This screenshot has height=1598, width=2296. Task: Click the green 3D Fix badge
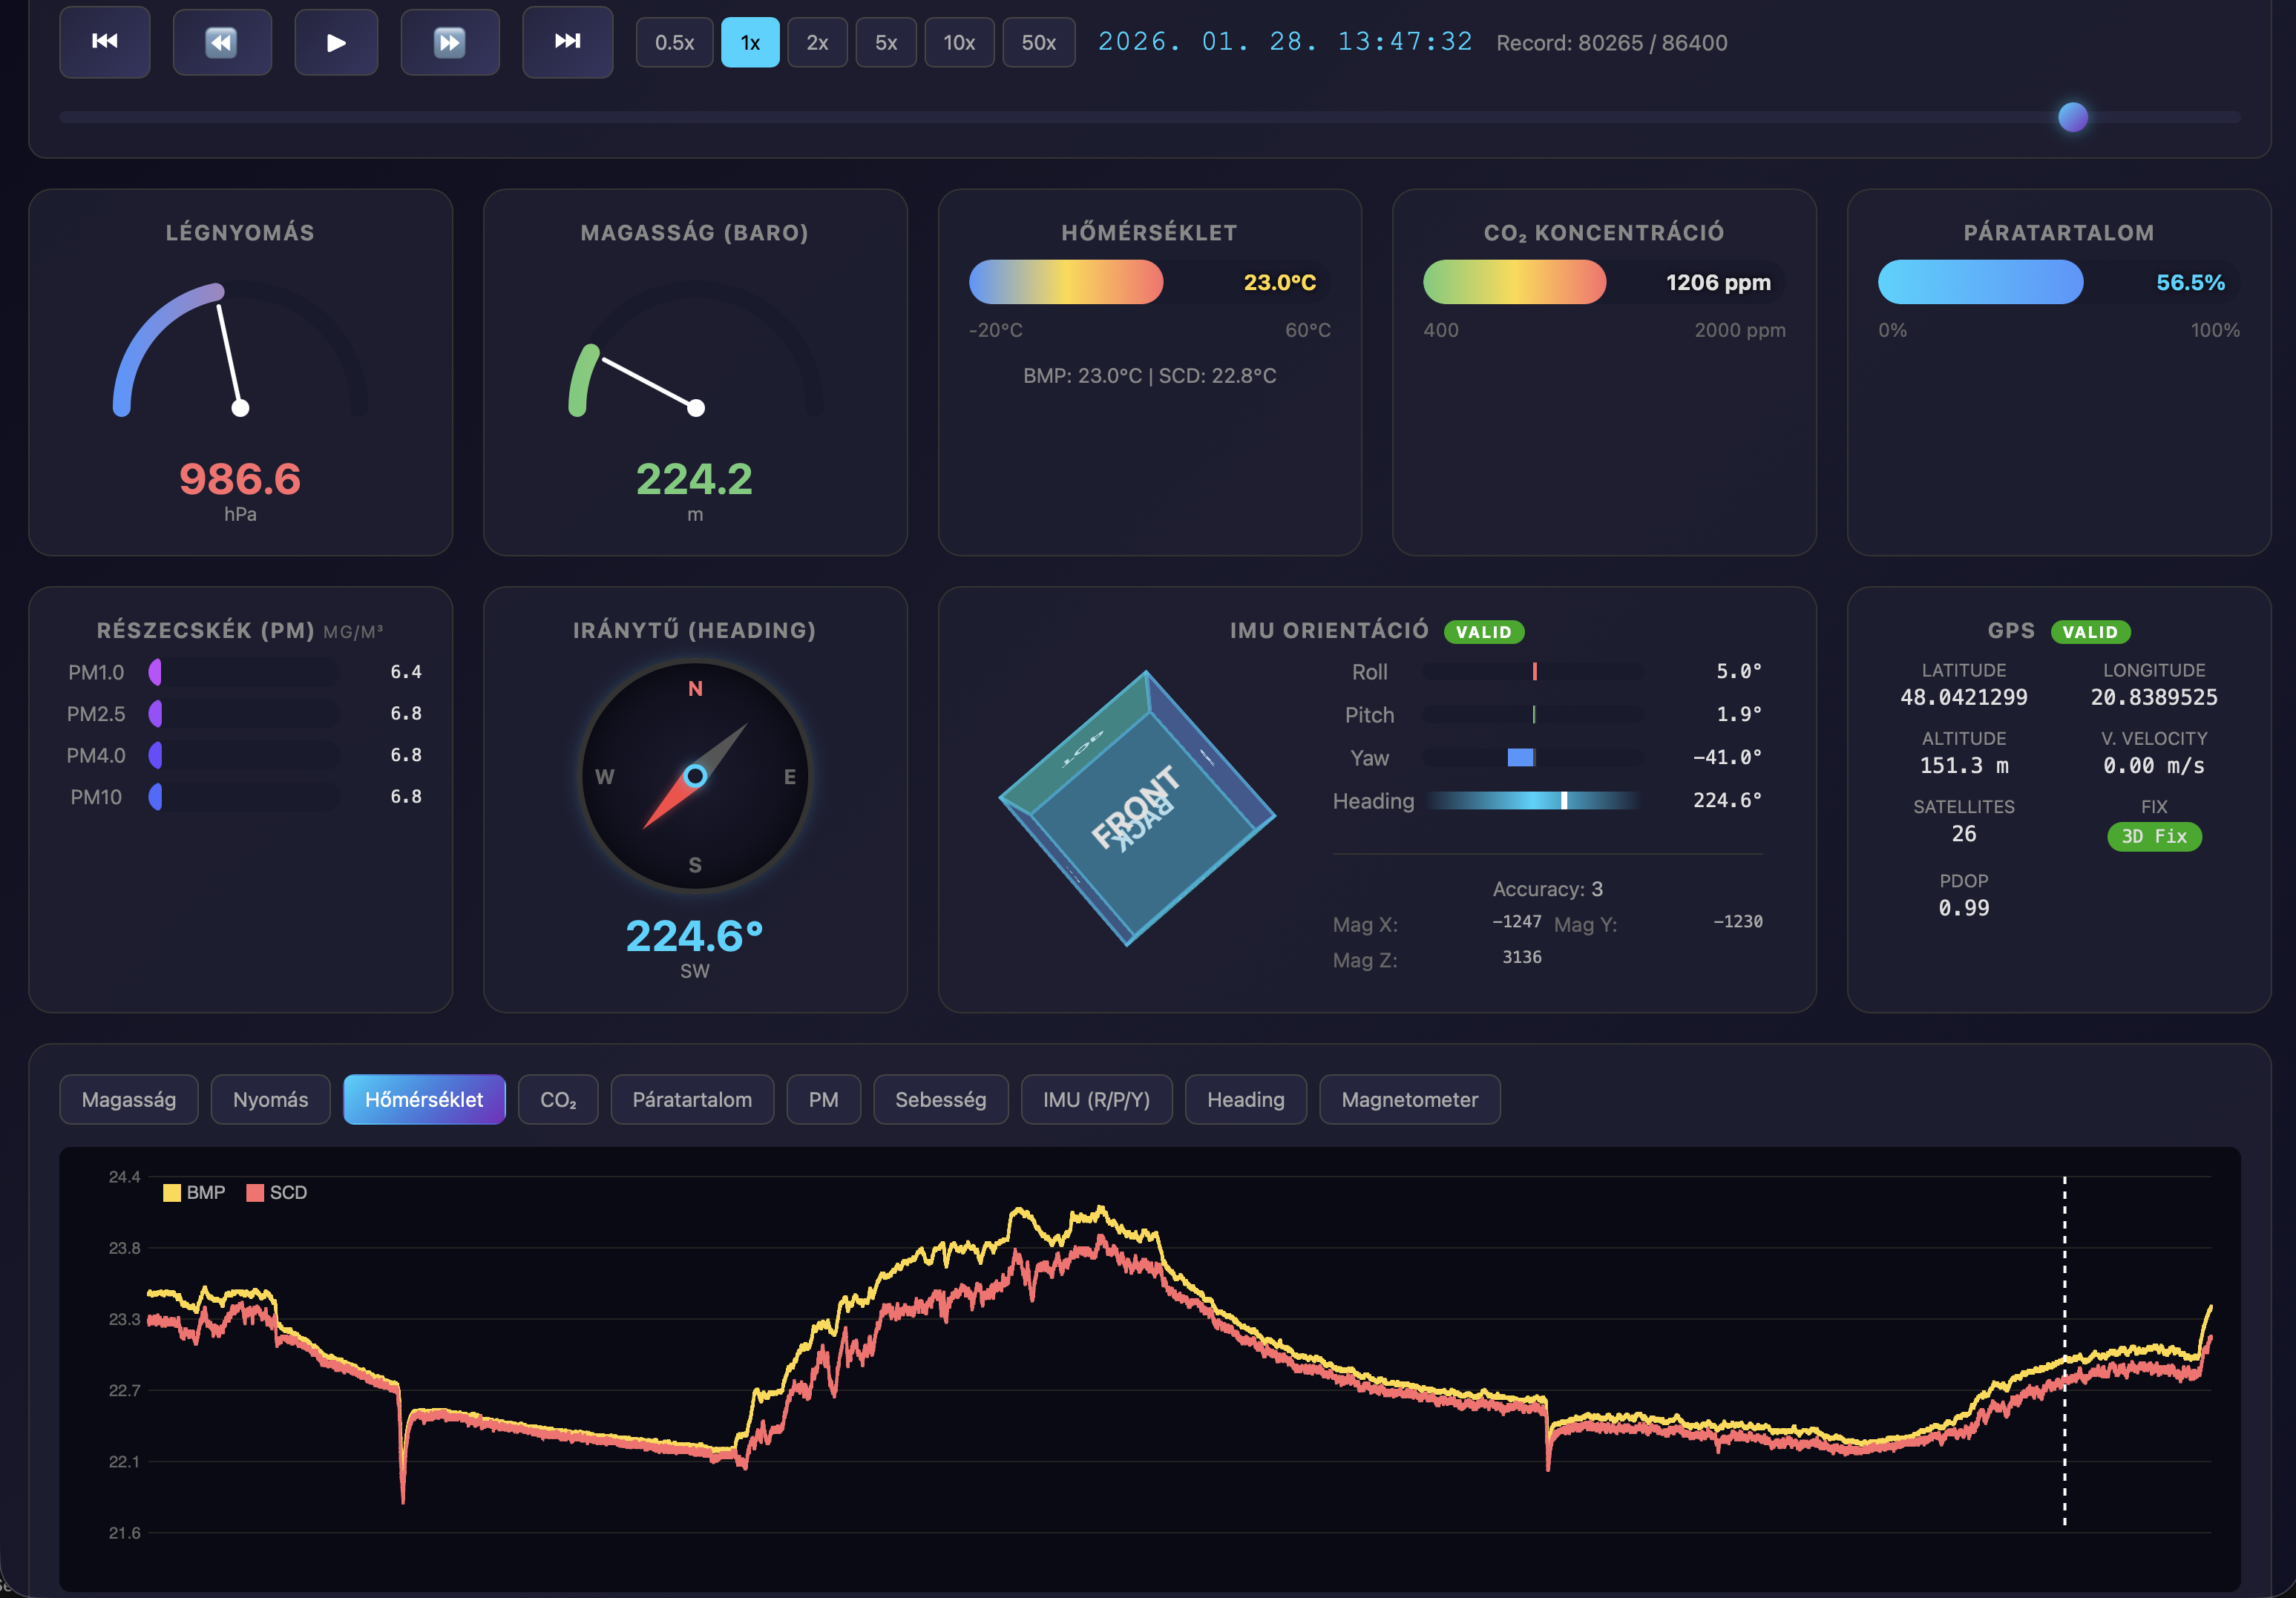click(x=2154, y=837)
